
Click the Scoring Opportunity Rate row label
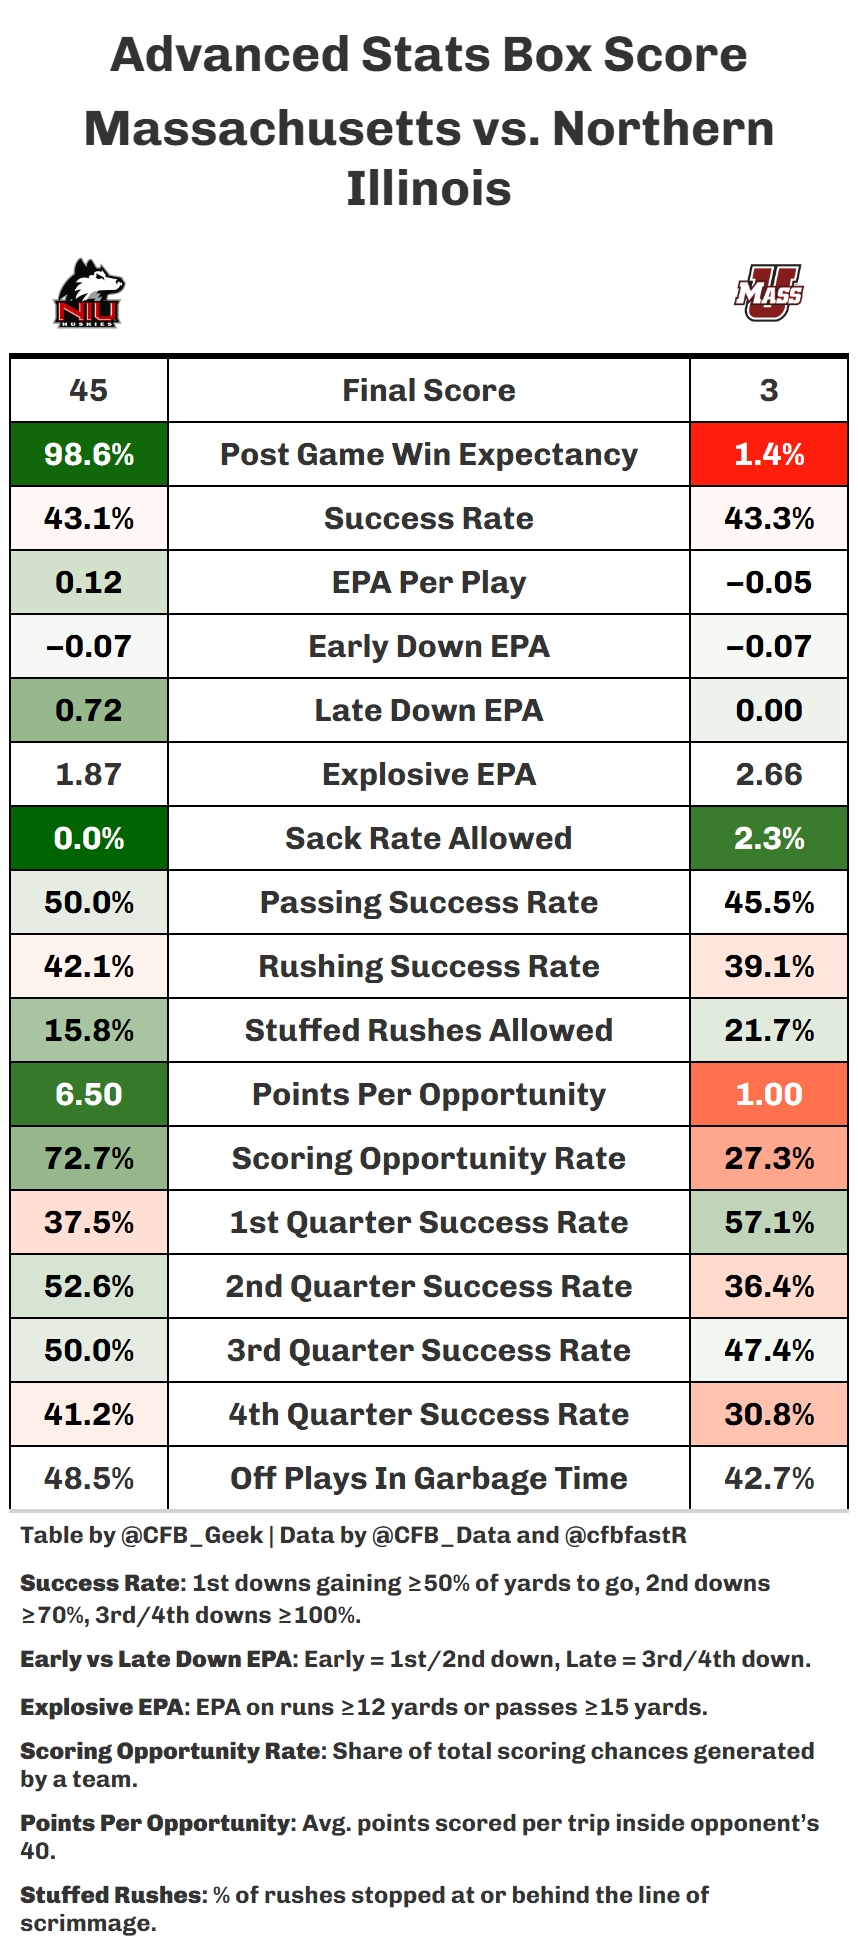[428, 1158]
